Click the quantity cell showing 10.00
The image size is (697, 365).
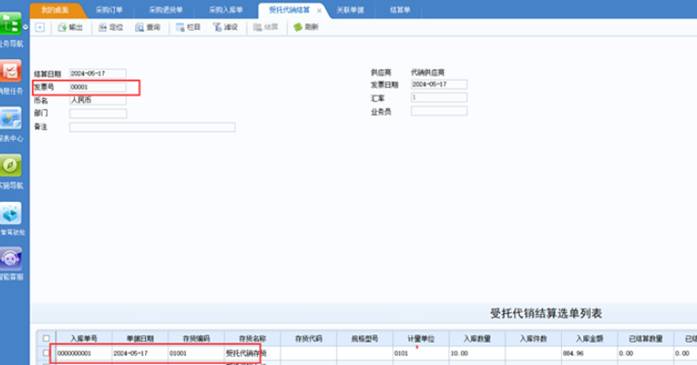[x=477, y=353]
